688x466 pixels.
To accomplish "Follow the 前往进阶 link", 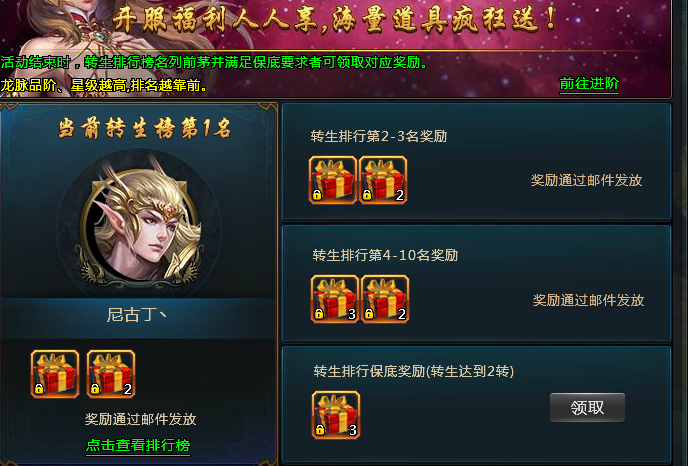I will pyautogui.click(x=589, y=83).
